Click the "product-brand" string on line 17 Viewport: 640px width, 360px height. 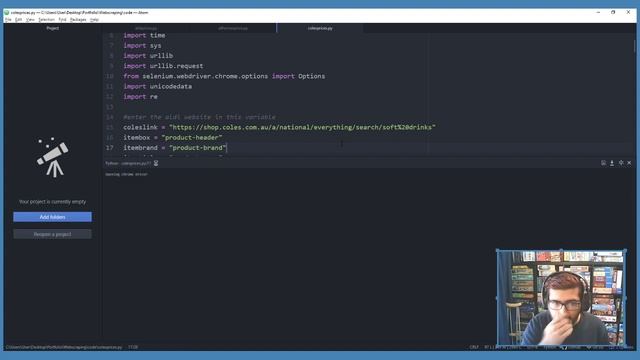point(197,148)
